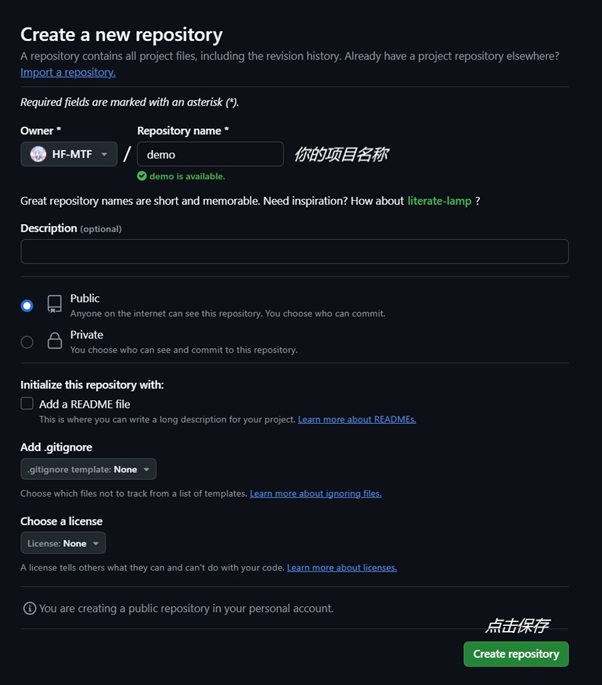Click into the Description text field
Viewport: 602px width, 685px height.
(294, 251)
